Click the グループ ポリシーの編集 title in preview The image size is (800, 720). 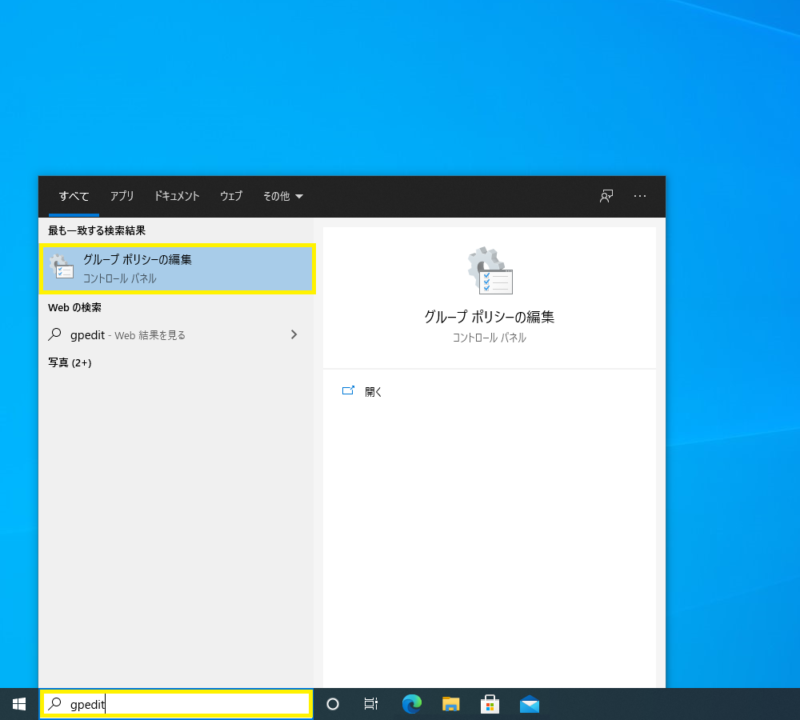coord(489,317)
